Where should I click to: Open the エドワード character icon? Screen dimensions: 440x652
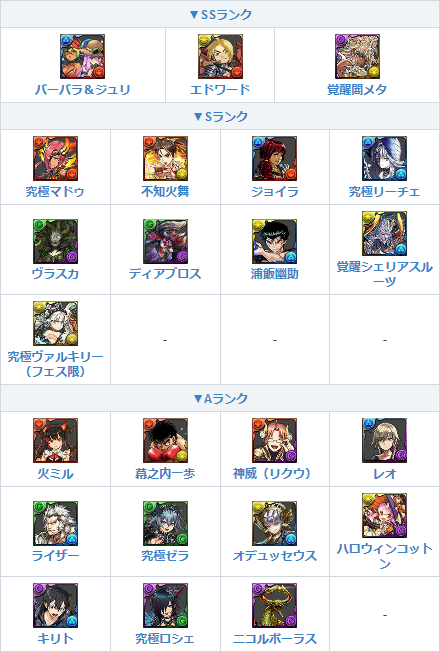tap(220, 56)
